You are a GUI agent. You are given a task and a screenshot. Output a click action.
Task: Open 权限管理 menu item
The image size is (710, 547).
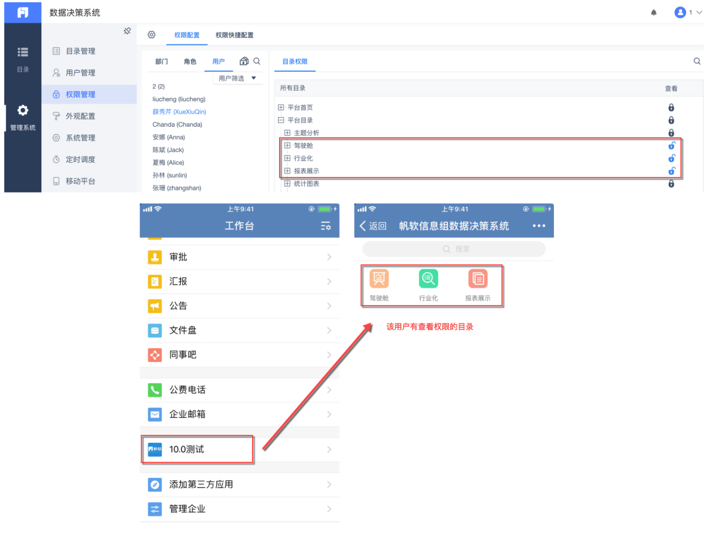pos(89,94)
